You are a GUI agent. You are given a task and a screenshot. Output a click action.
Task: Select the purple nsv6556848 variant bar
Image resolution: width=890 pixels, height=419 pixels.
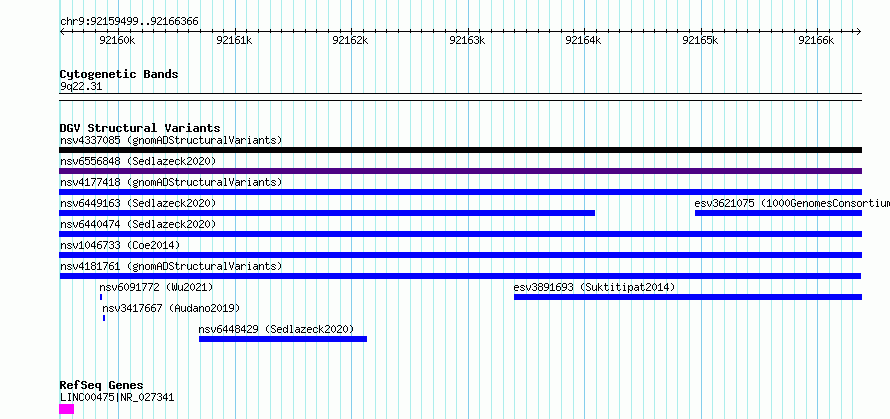click(x=460, y=171)
